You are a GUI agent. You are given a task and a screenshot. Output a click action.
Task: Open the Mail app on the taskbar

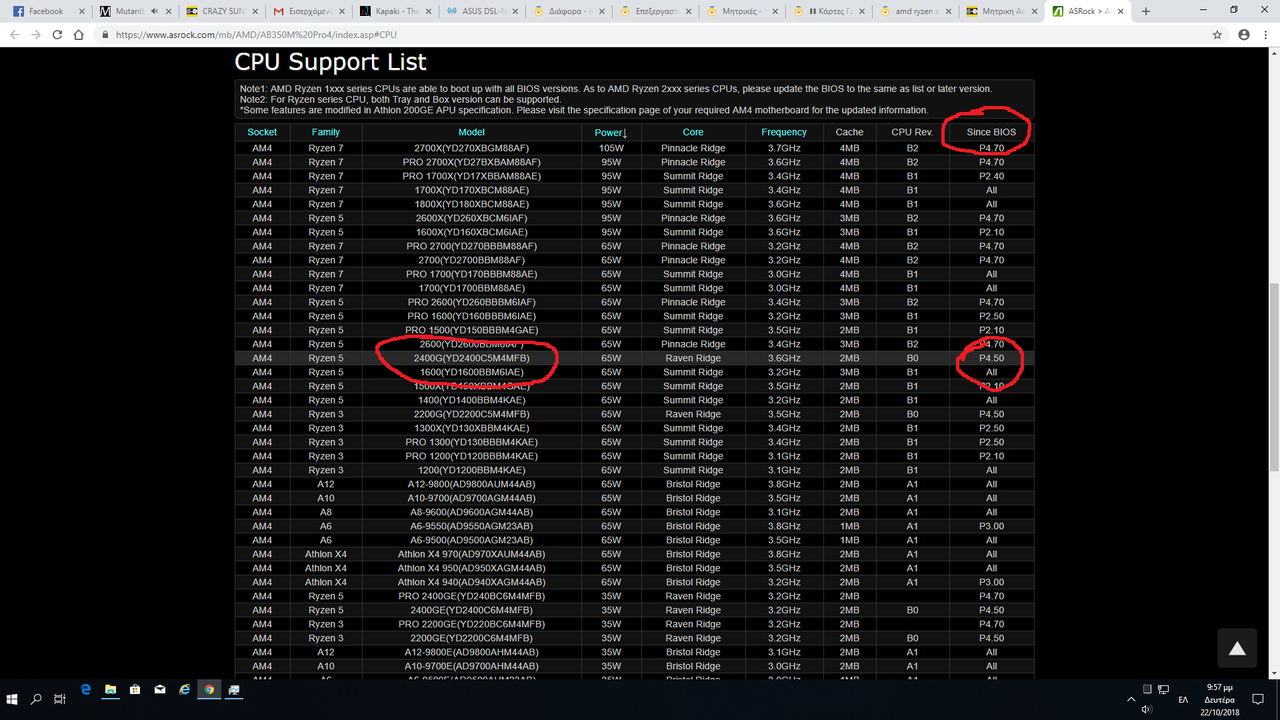coord(160,690)
